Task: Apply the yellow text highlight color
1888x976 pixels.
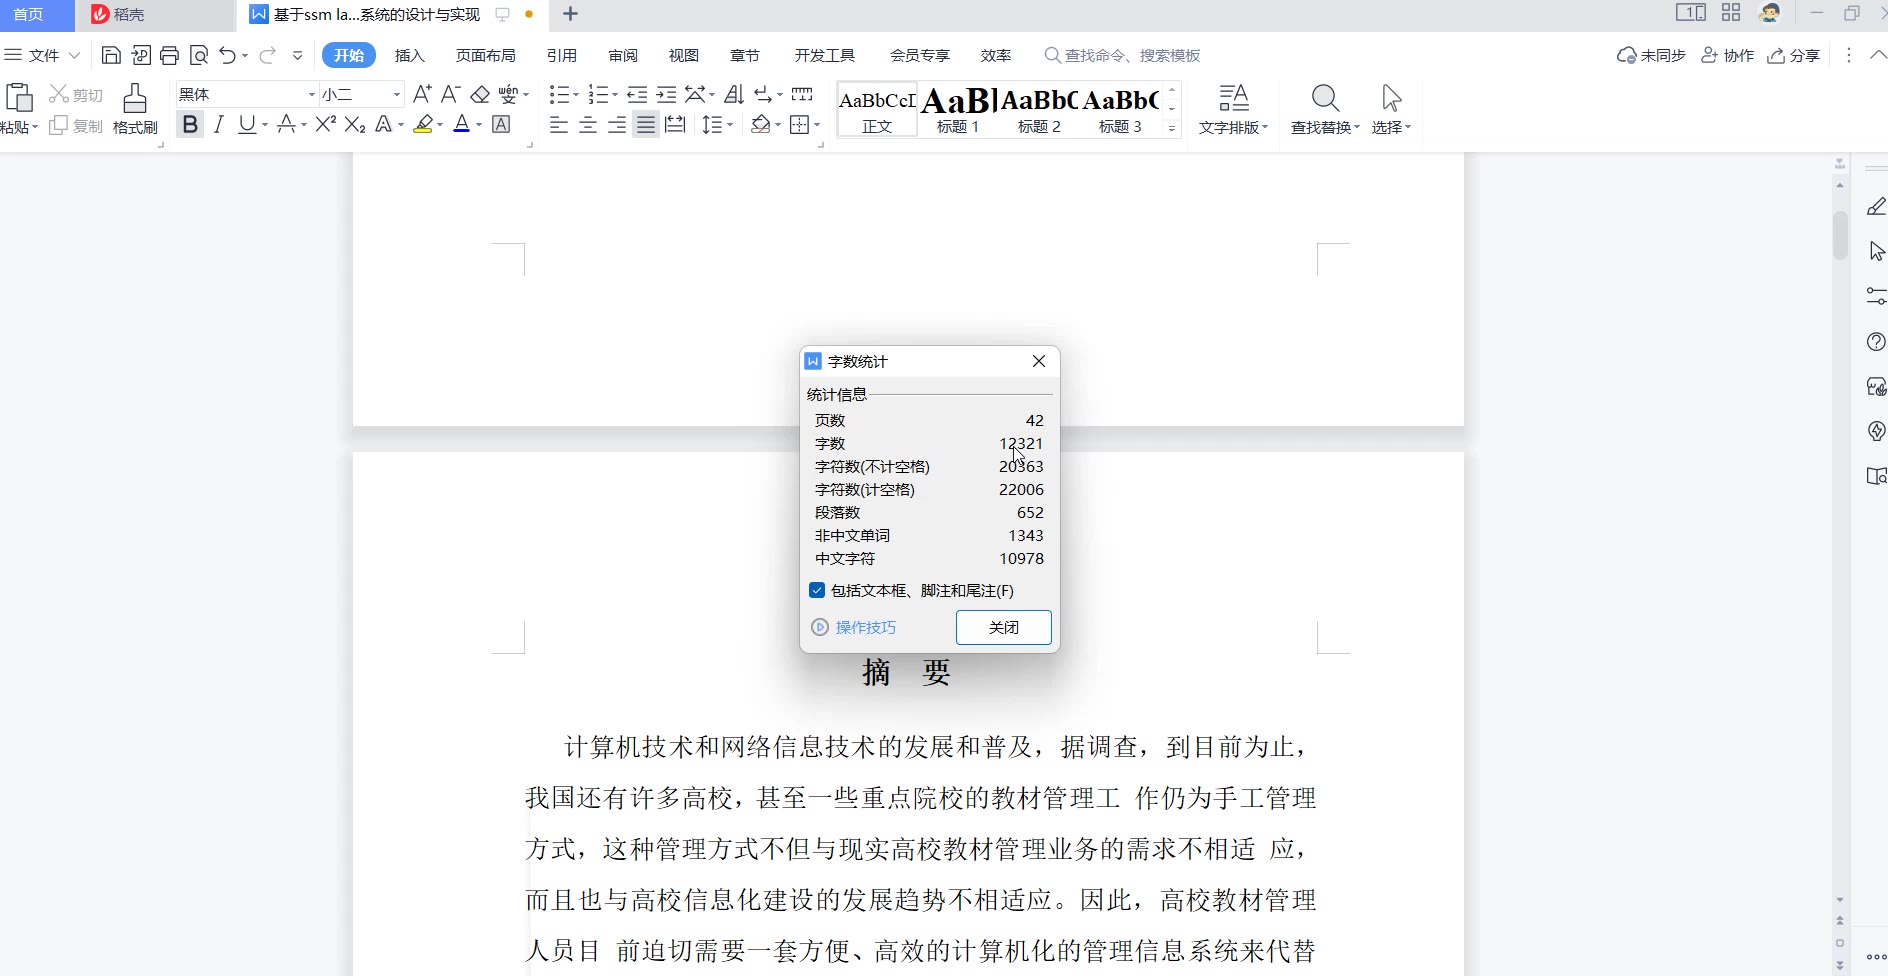Action: pyautogui.click(x=423, y=124)
